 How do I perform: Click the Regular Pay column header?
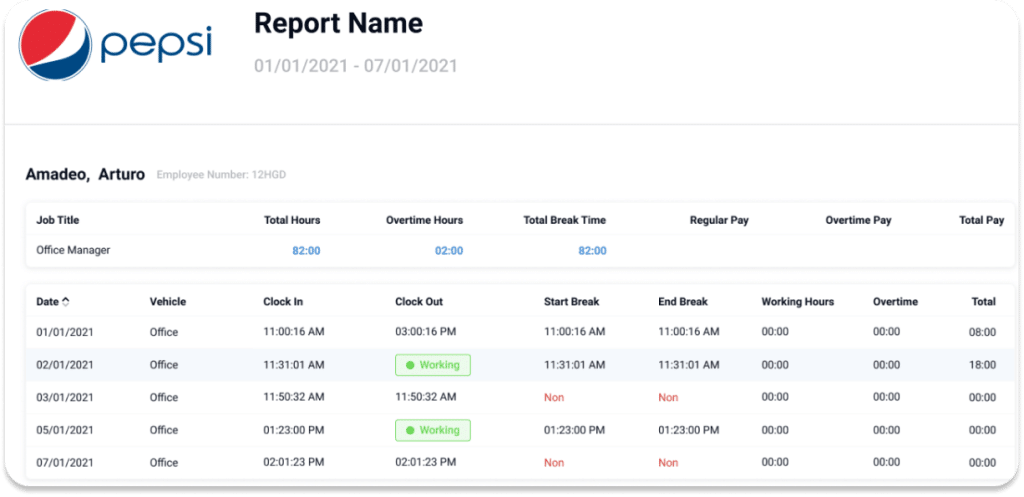coord(719,221)
